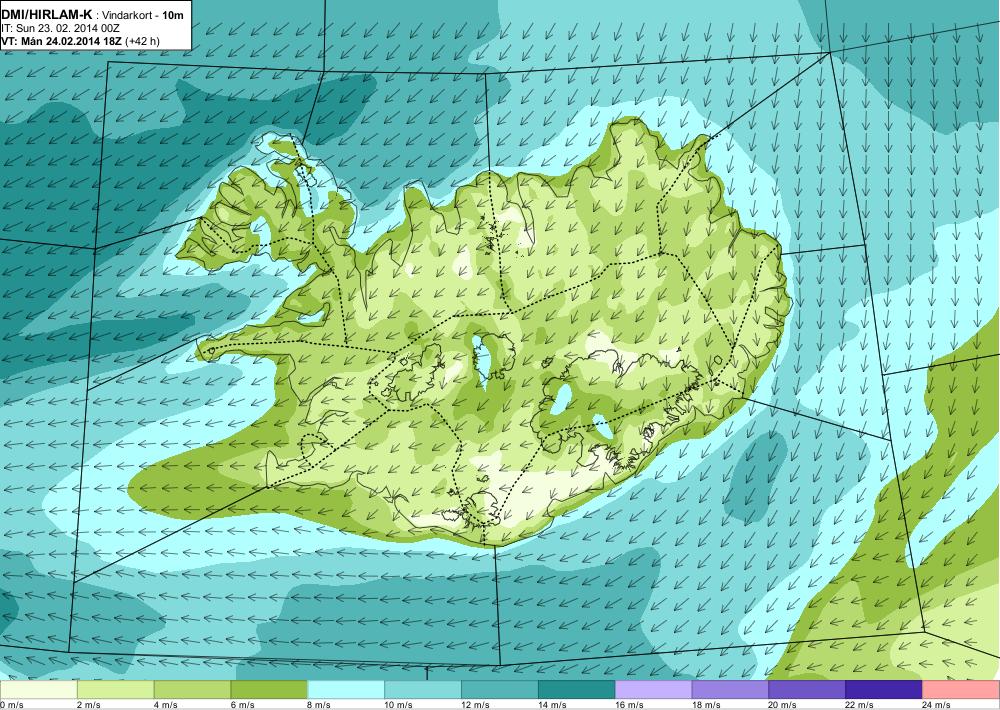The width and height of the screenshot is (1000, 710).
Task: Click the medium teal 12 m/s legend swatch
Action: point(500,690)
